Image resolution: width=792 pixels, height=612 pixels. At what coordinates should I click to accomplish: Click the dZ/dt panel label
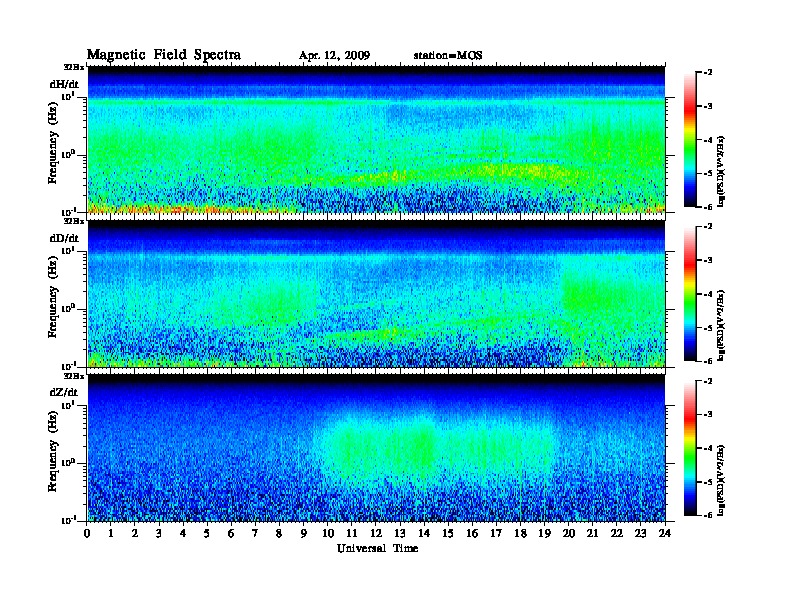[64, 392]
